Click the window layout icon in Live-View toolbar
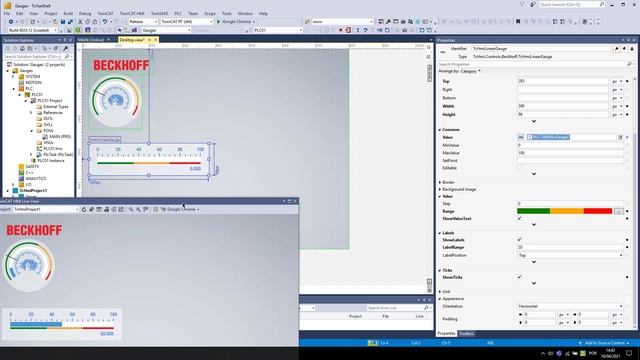The height and width of the screenshot is (360, 640). [99, 209]
